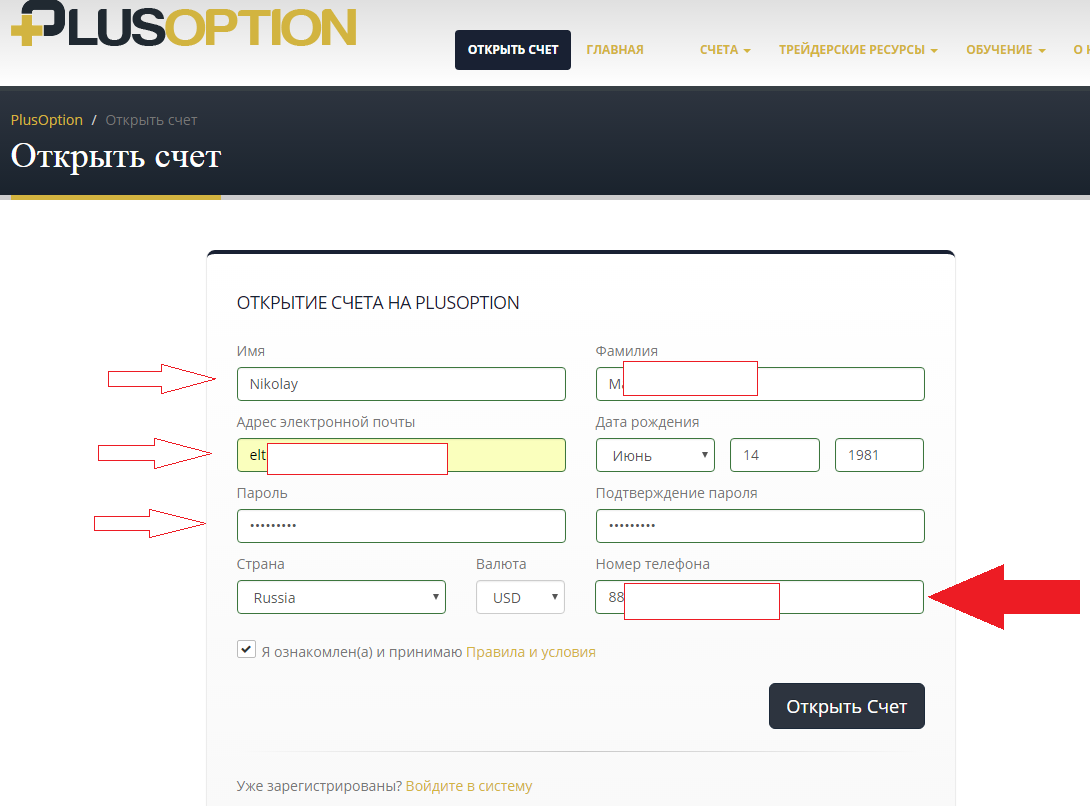The height and width of the screenshot is (806, 1090).
Task: Open the birth month dropdown Июнь
Action: pyautogui.click(x=655, y=455)
